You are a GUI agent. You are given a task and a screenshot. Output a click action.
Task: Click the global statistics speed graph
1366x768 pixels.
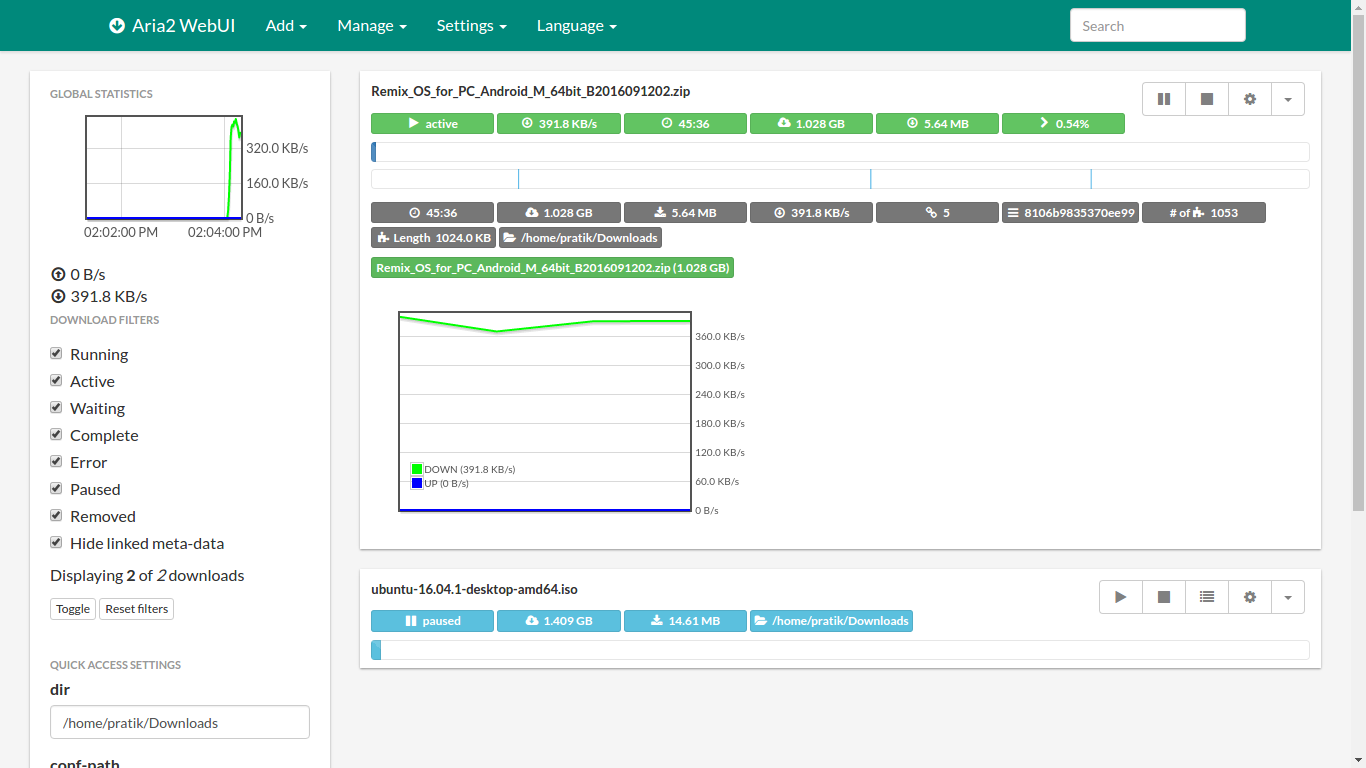tap(165, 168)
